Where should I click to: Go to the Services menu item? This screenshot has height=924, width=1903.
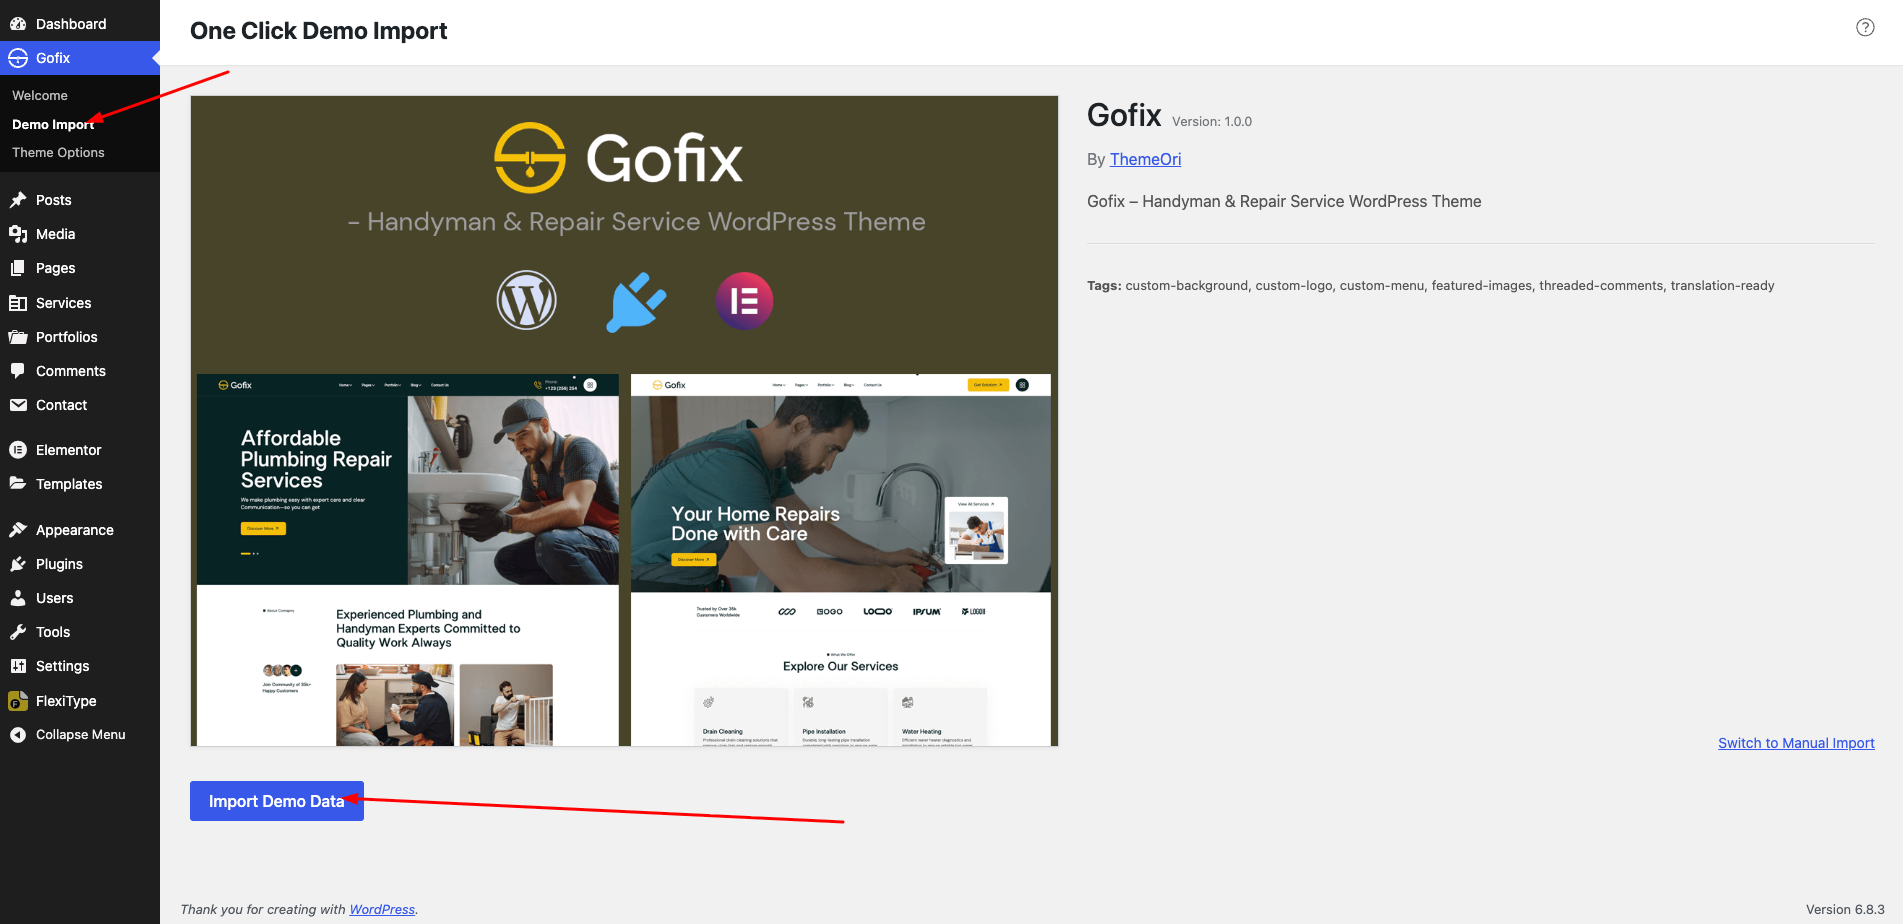63,303
